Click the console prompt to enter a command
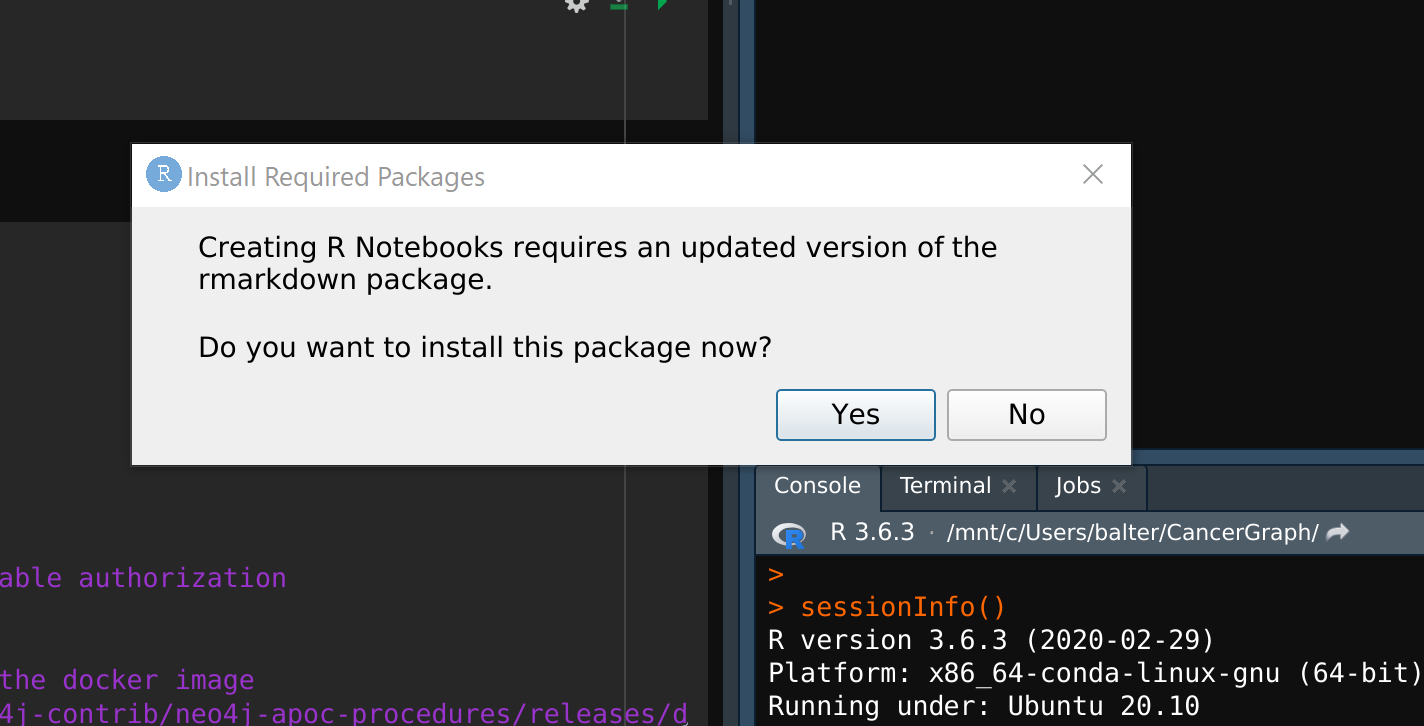Viewport: 1424px width, 726px height. (775, 573)
